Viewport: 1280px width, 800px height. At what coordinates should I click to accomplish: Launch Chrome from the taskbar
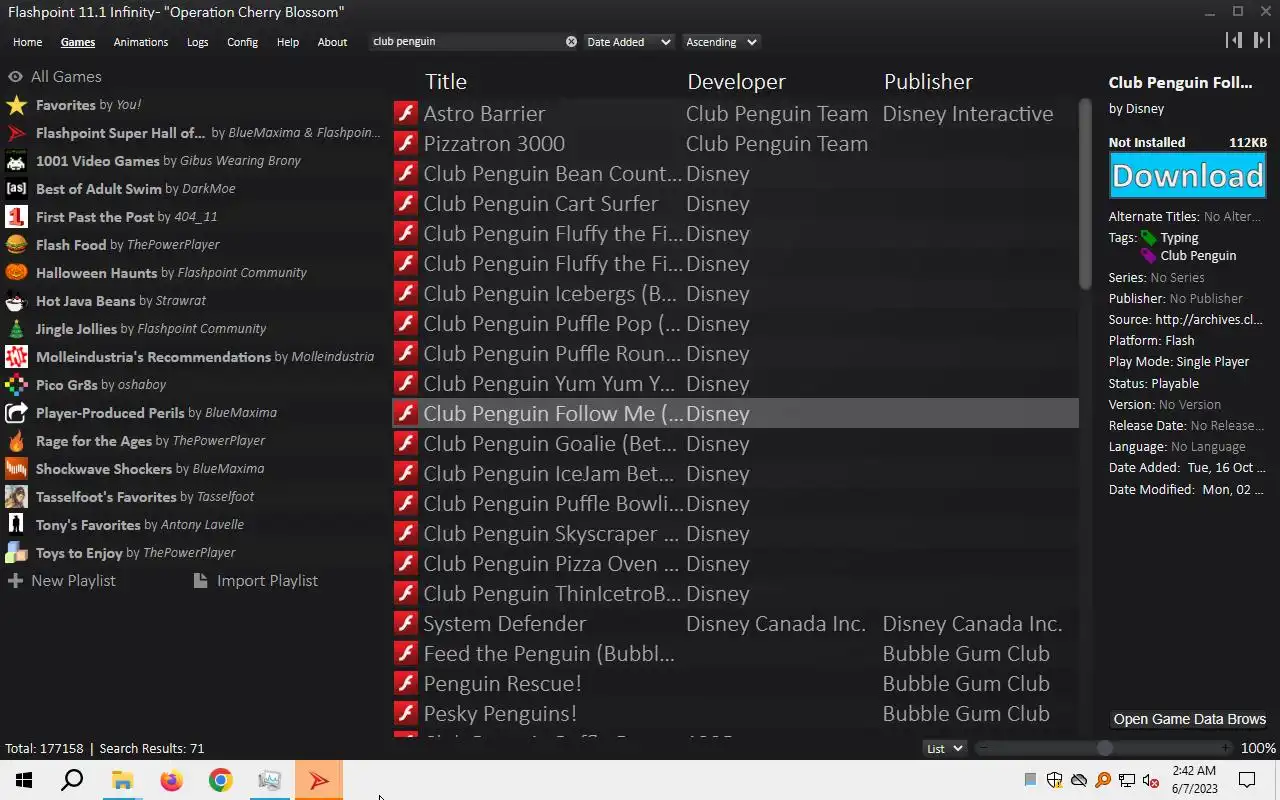click(x=220, y=780)
